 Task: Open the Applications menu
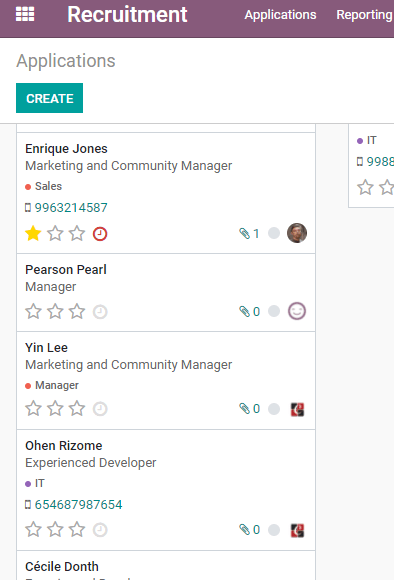tap(280, 15)
